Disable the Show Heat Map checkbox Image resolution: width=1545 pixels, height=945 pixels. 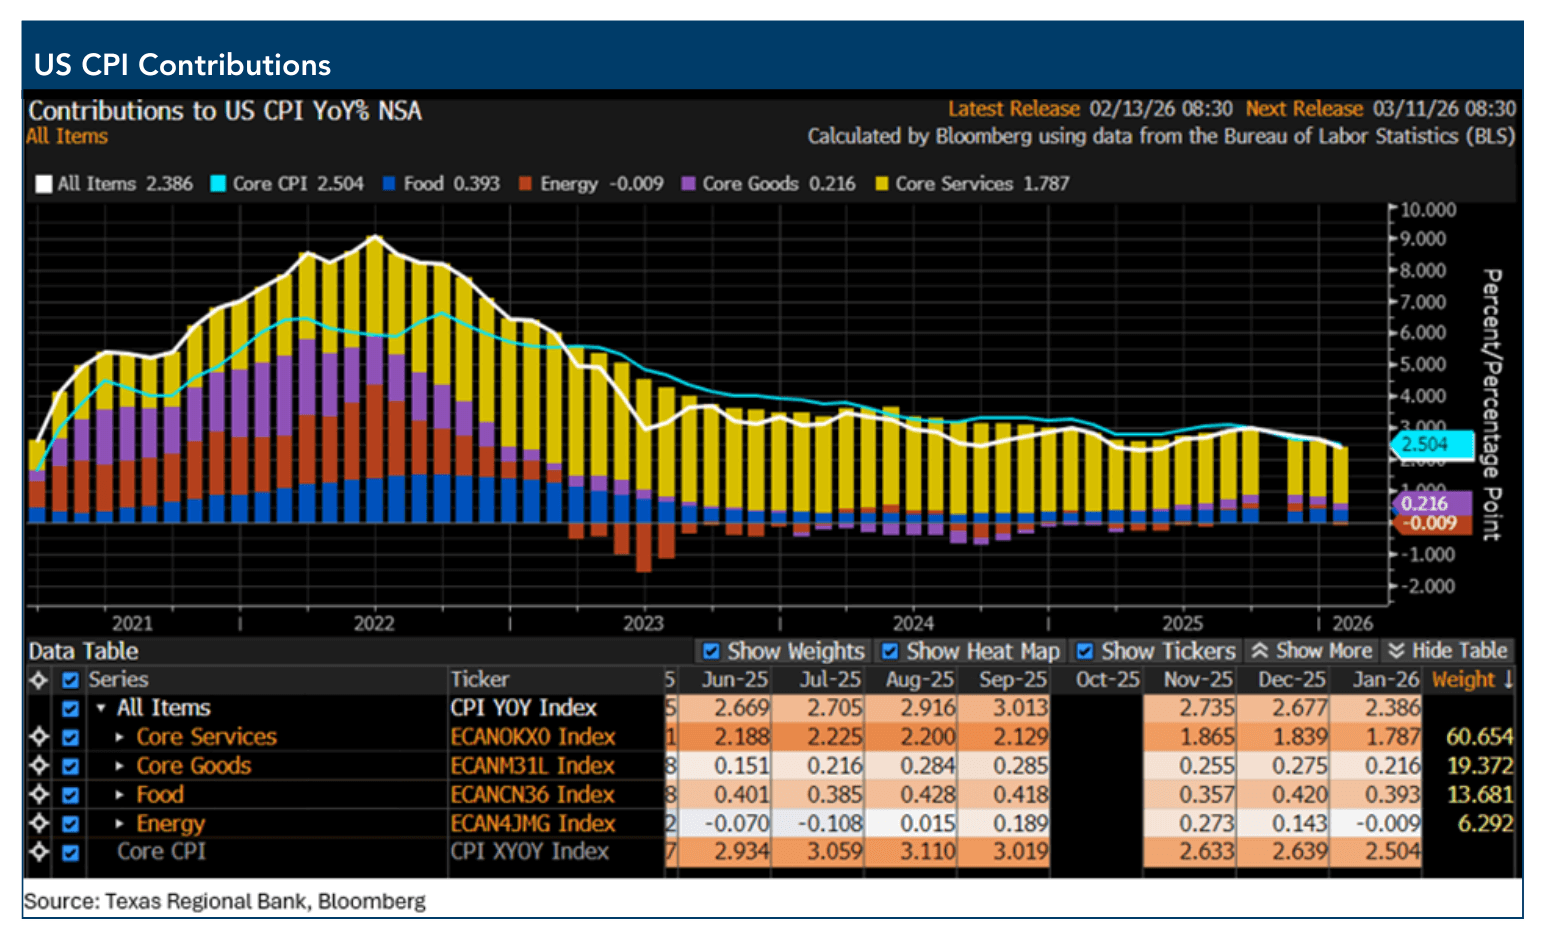click(x=890, y=652)
